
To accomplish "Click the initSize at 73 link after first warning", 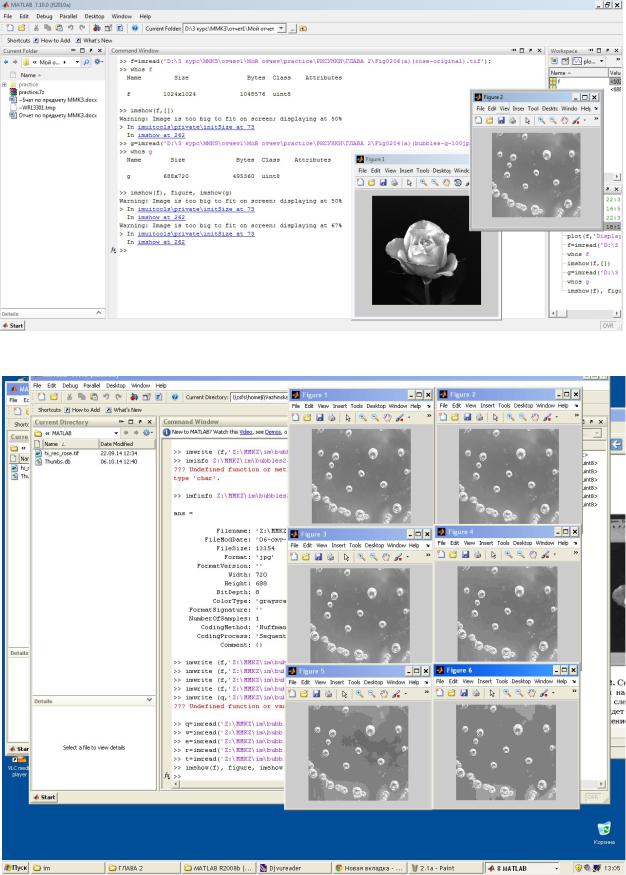I will pyautogui.click(x=196, y=127).
